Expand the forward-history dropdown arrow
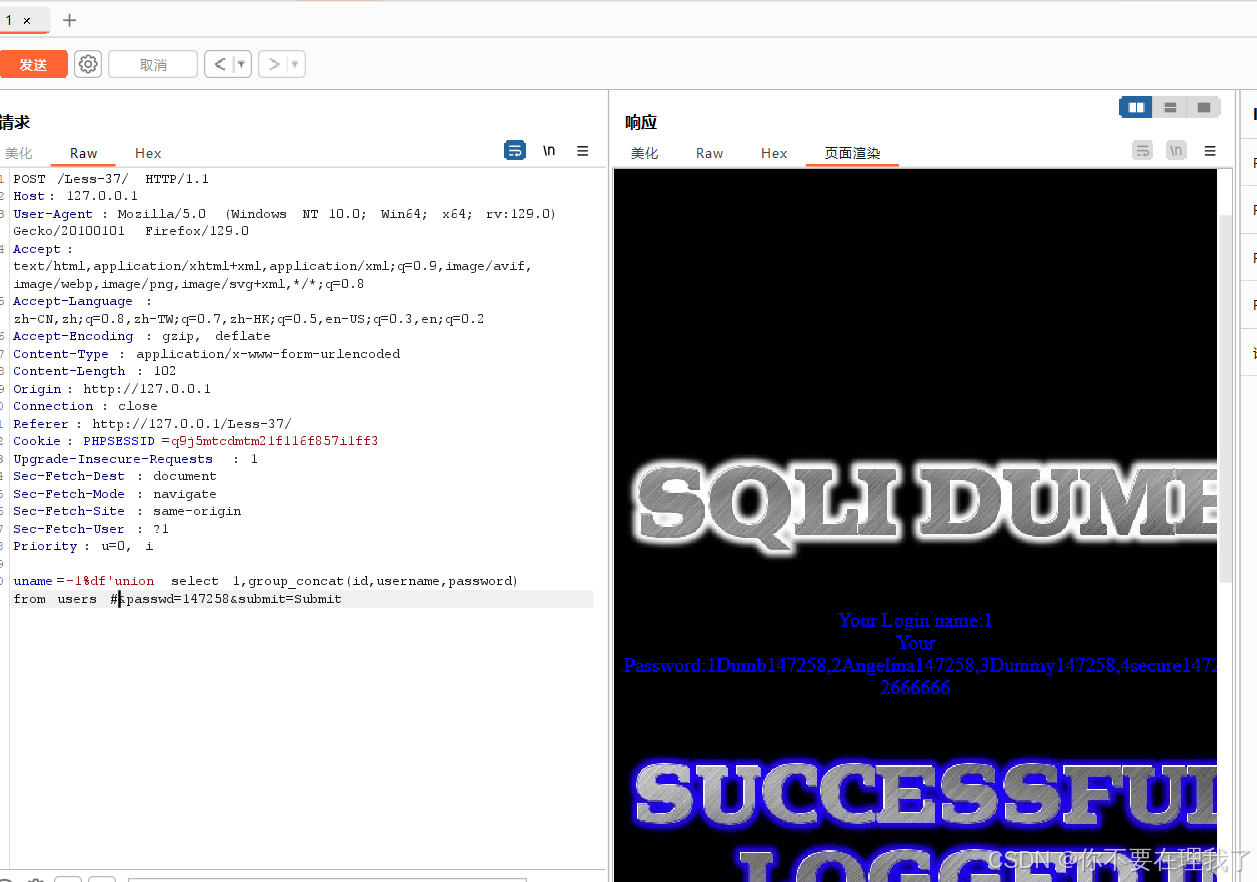The width and height of the screenshot is (1257, 882). [295, 64]
